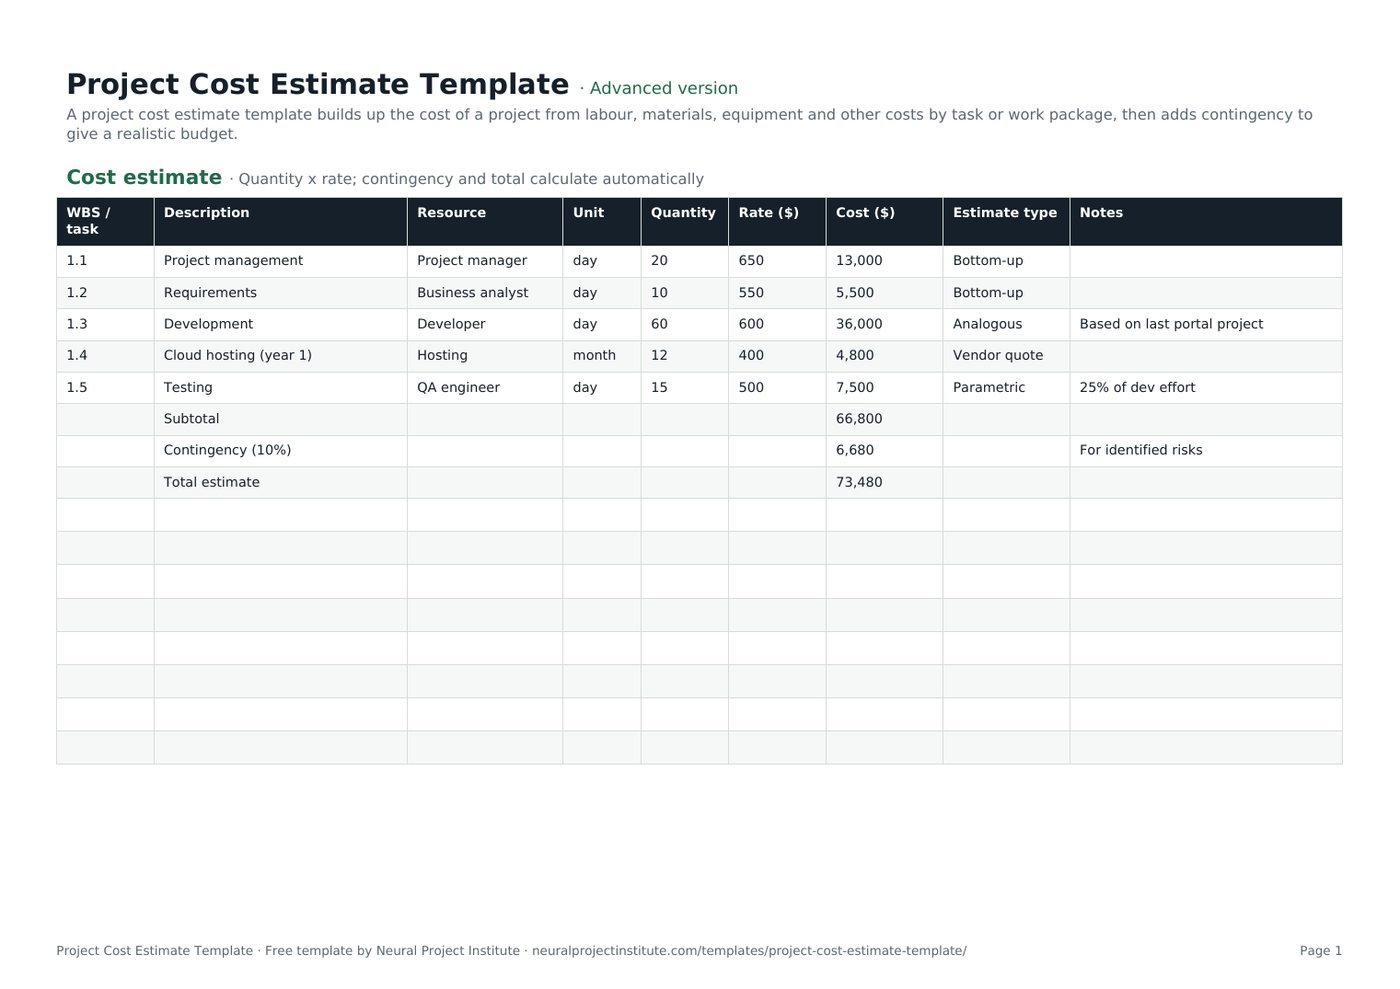
Task: Click the 'Project manager' resource cell
Action: tap(485, 261)
